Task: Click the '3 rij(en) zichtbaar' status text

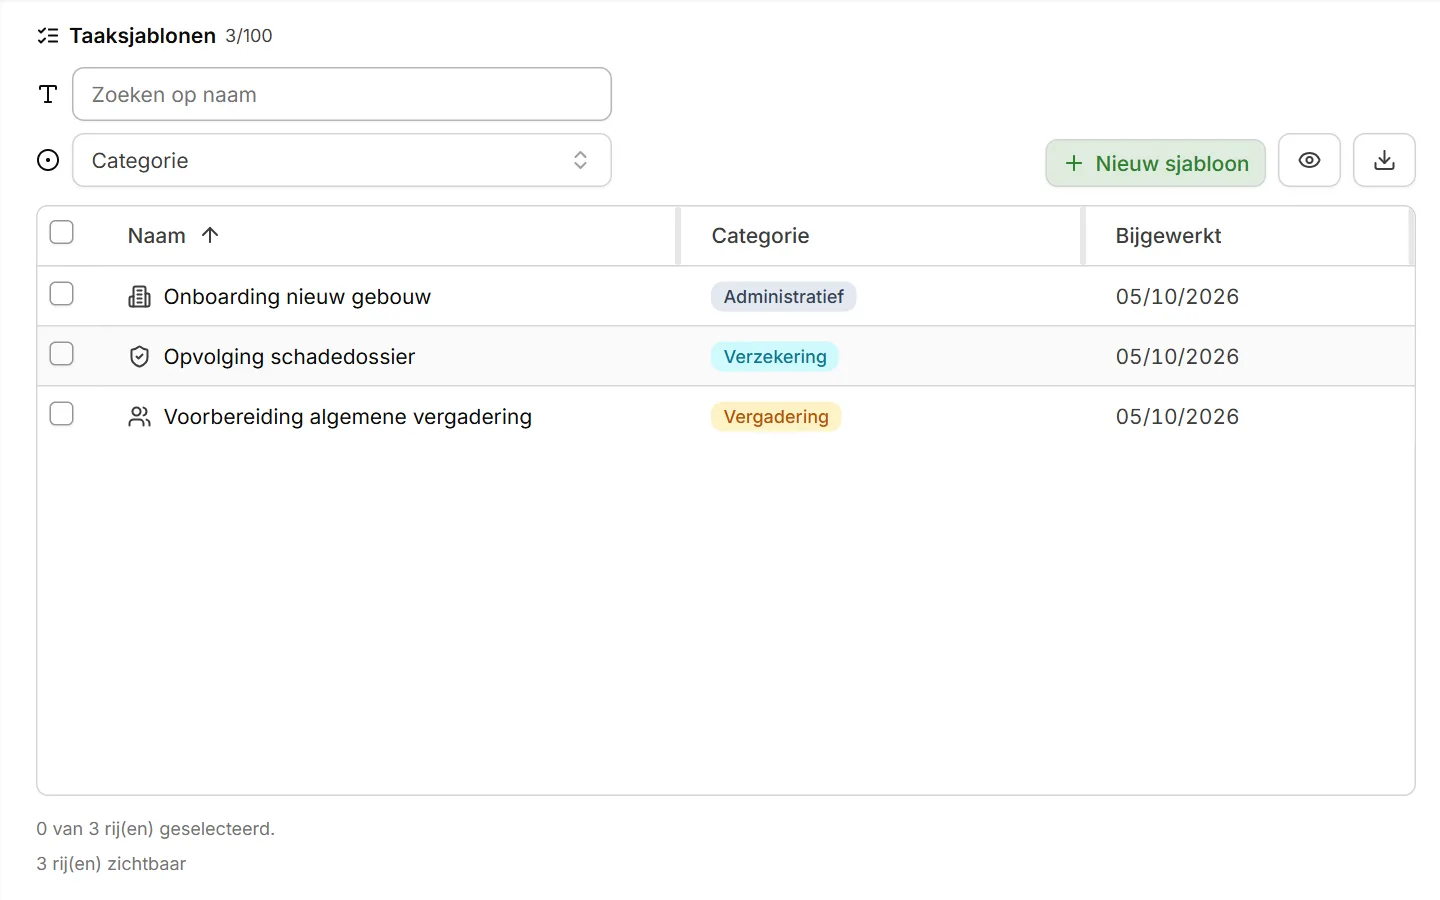Action: (111, 864)
